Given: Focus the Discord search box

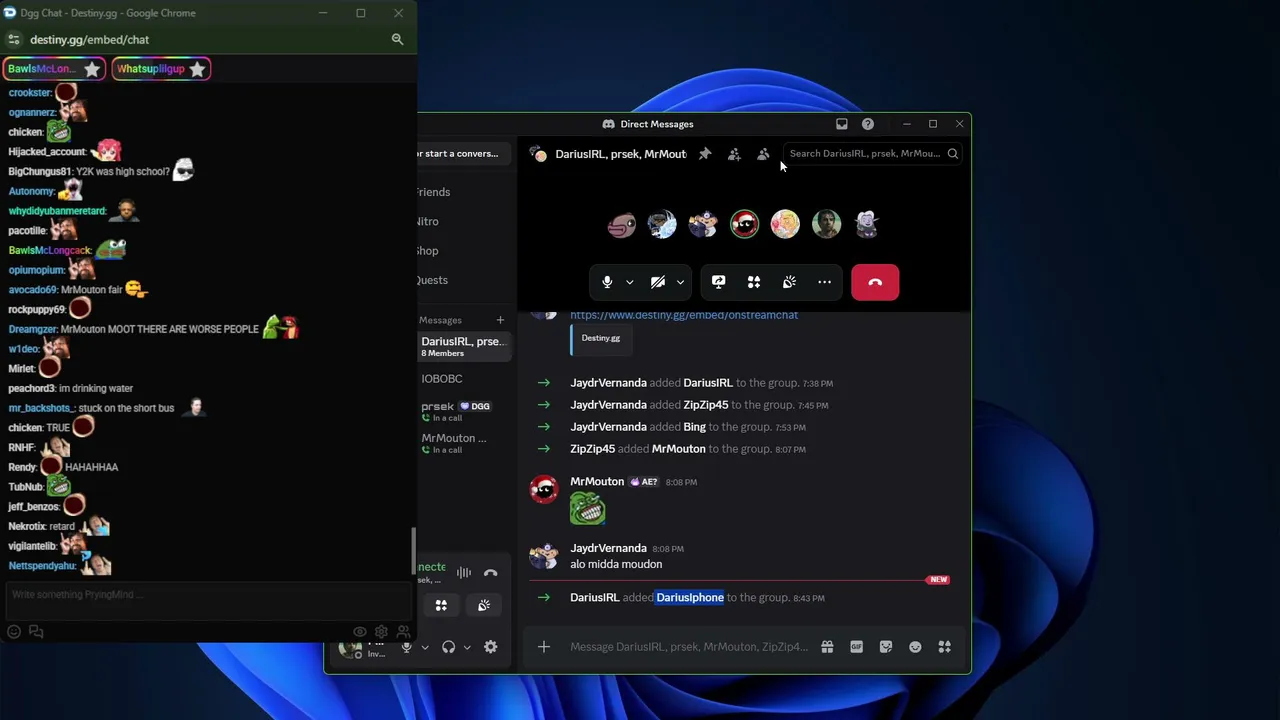Looking at the screenshot, I should pos(873,154).
